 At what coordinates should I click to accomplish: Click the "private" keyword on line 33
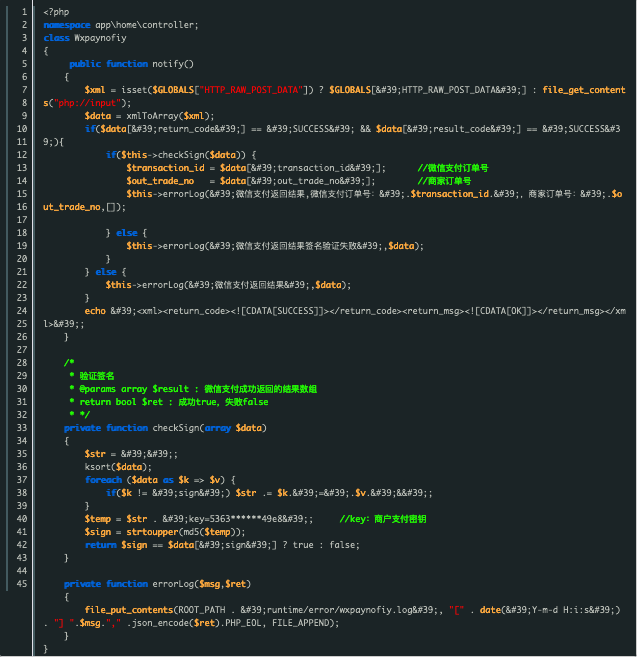pyautogui.click(x=83, y=428)
